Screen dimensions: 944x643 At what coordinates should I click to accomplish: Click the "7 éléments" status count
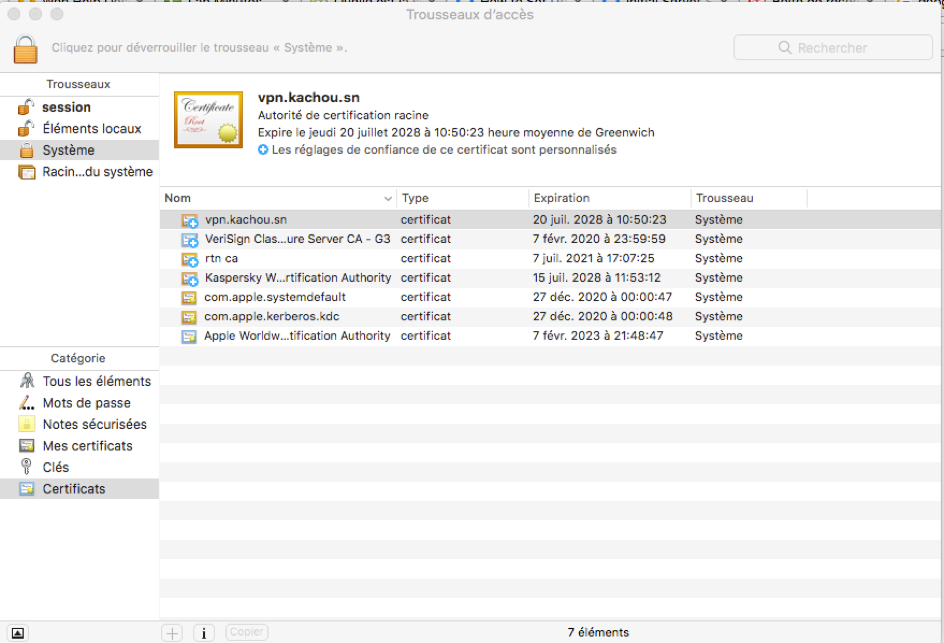pyautogui.click(x=598, y=632)
